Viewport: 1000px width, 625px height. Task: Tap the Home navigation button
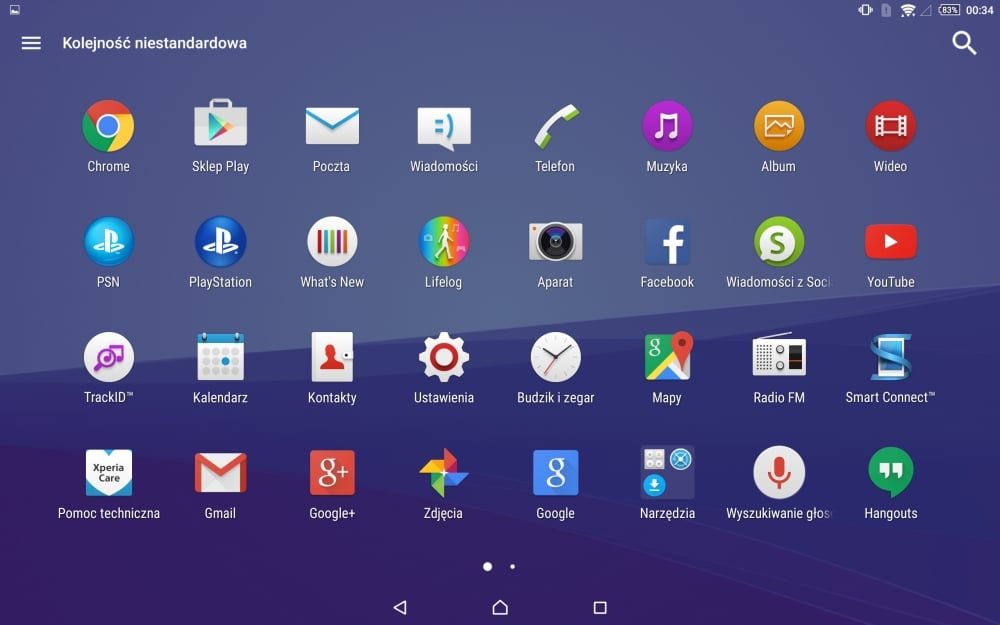(500, 607)
